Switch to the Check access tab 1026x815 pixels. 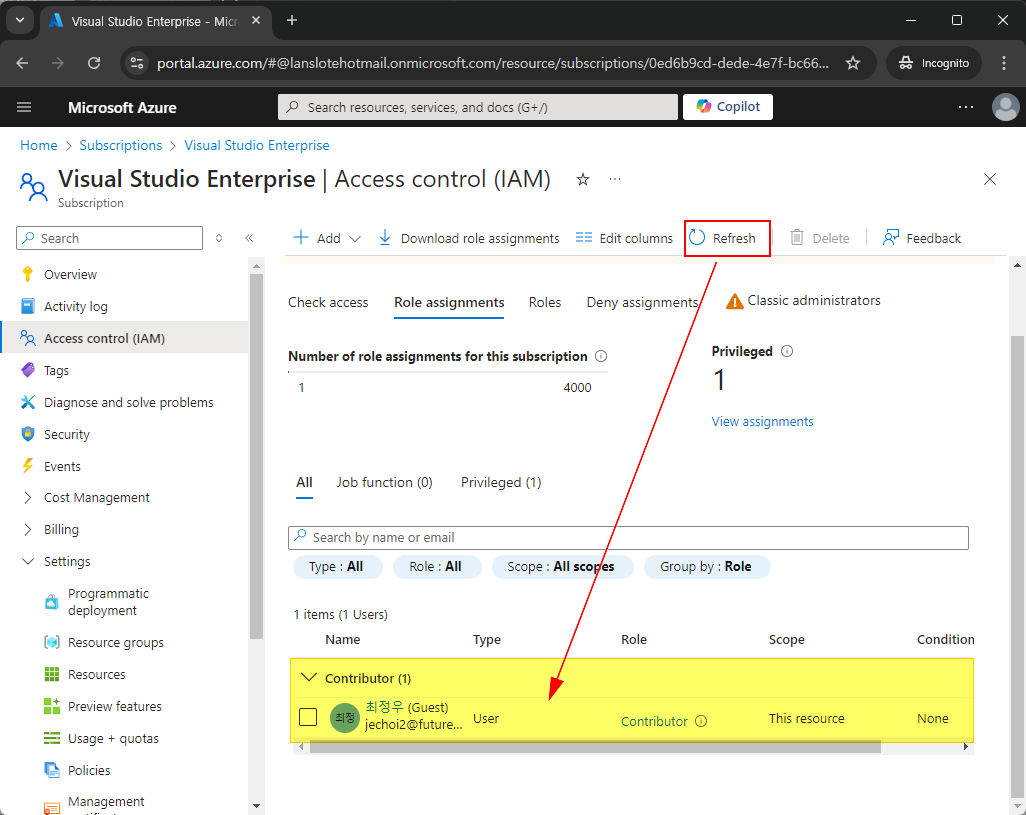click(x=328, y=302)
